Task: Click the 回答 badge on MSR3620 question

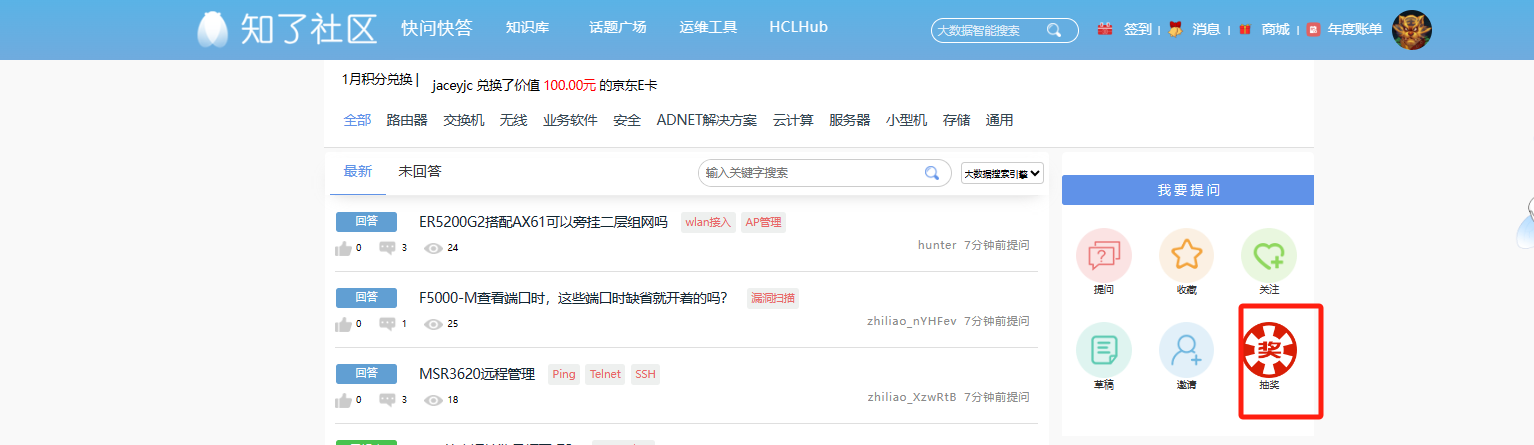Action: pos(366,374)
